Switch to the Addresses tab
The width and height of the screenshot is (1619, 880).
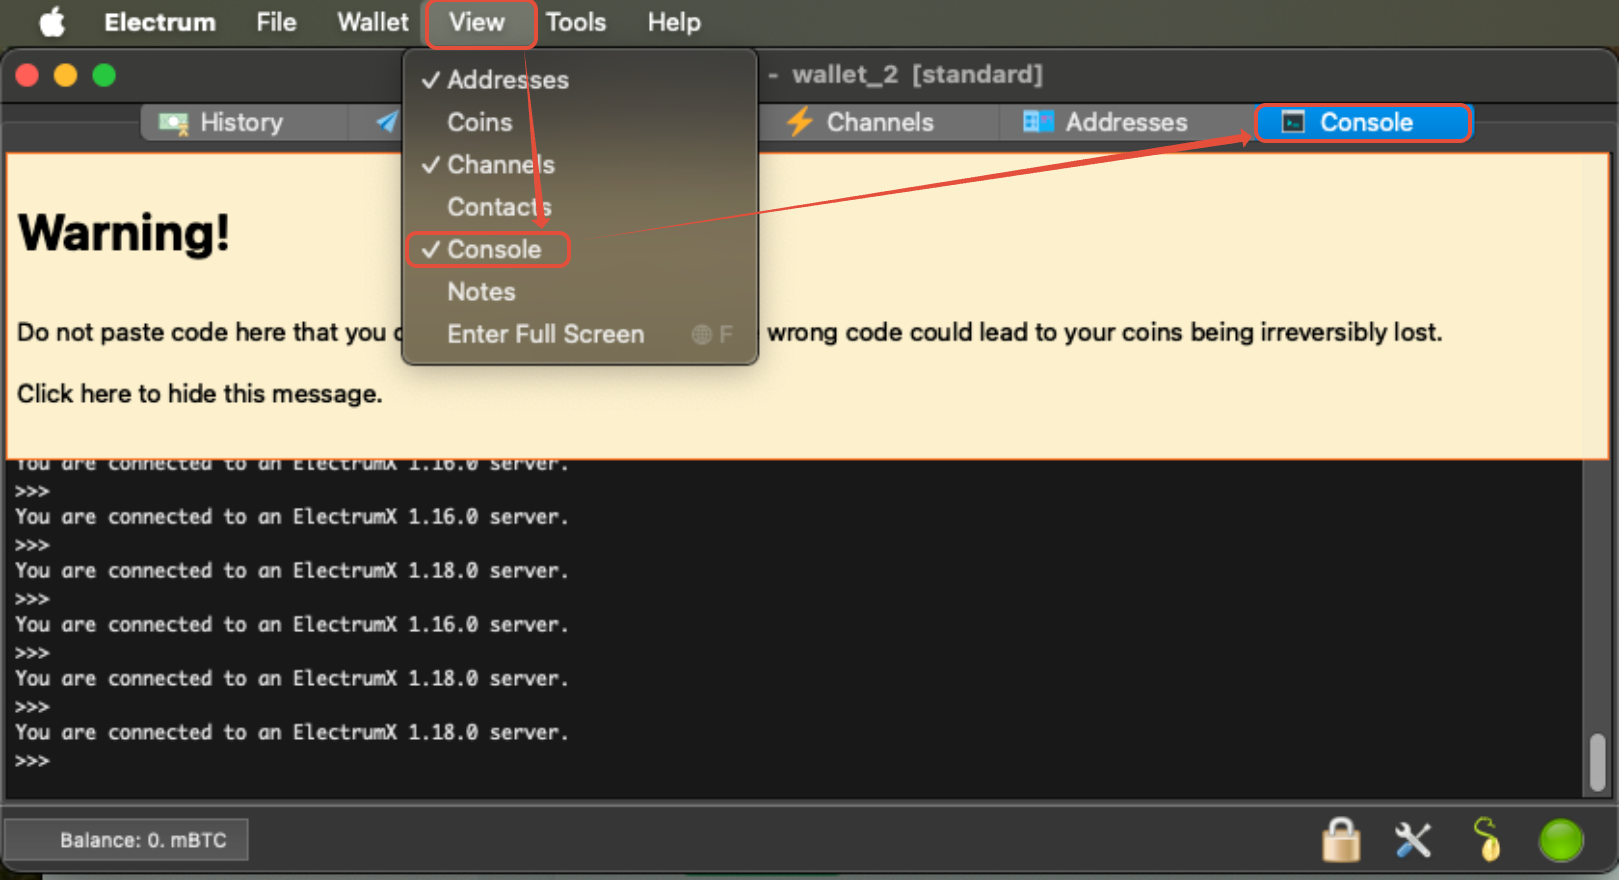tap(1126, 122)
